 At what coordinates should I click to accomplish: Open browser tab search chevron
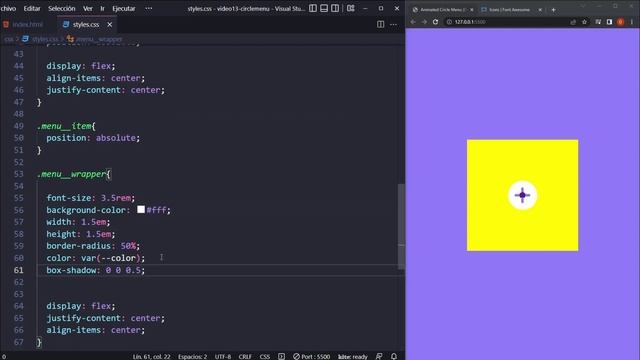(x=582, y=6)
